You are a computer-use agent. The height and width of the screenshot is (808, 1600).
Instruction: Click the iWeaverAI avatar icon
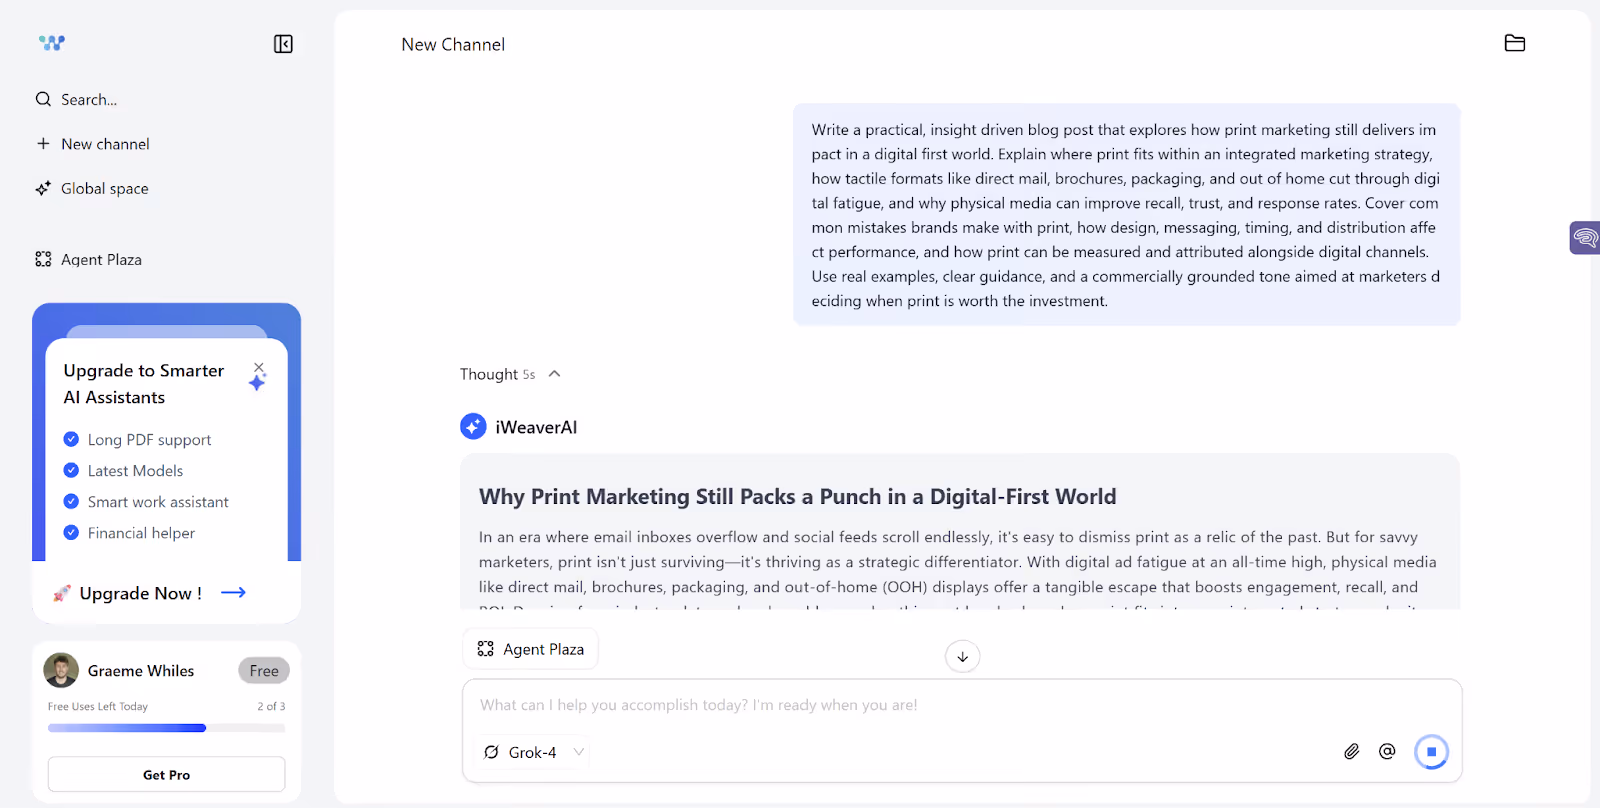coord(473,426)
